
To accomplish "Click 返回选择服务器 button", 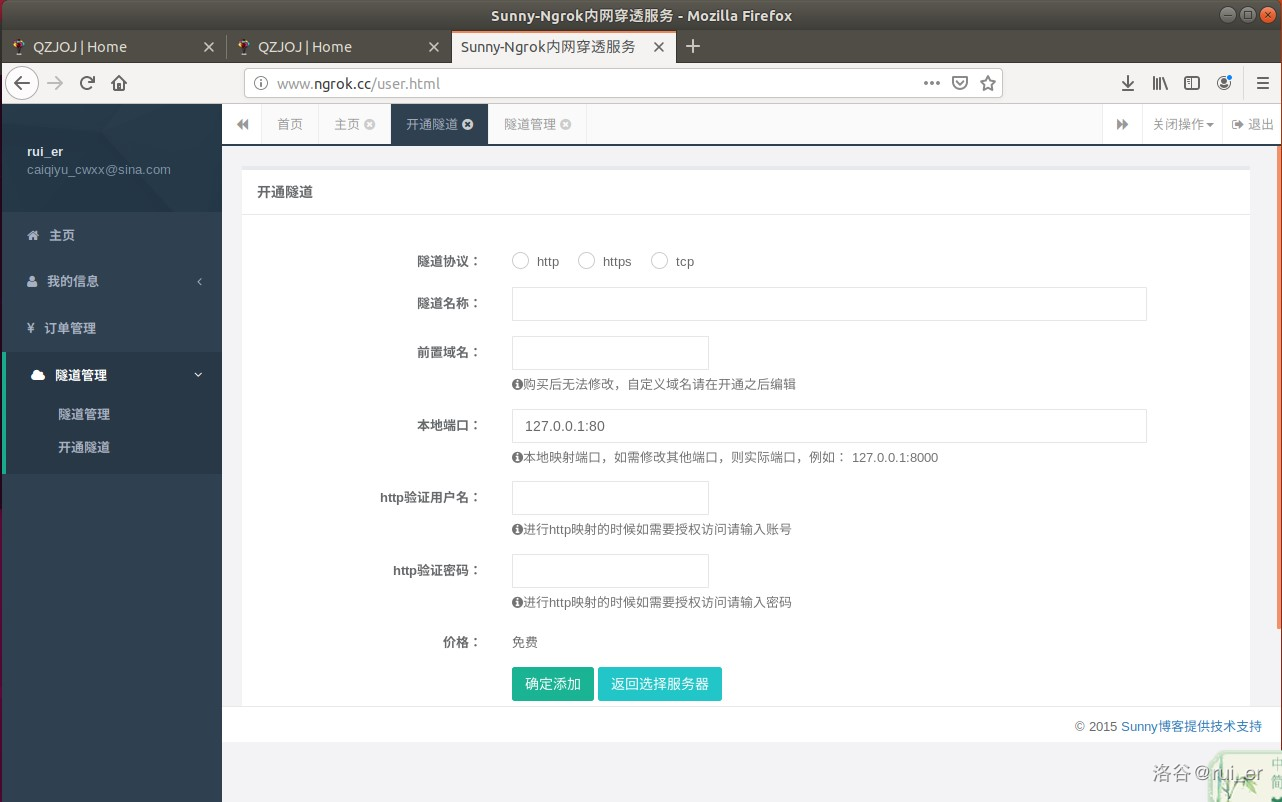I will (659, 684).
